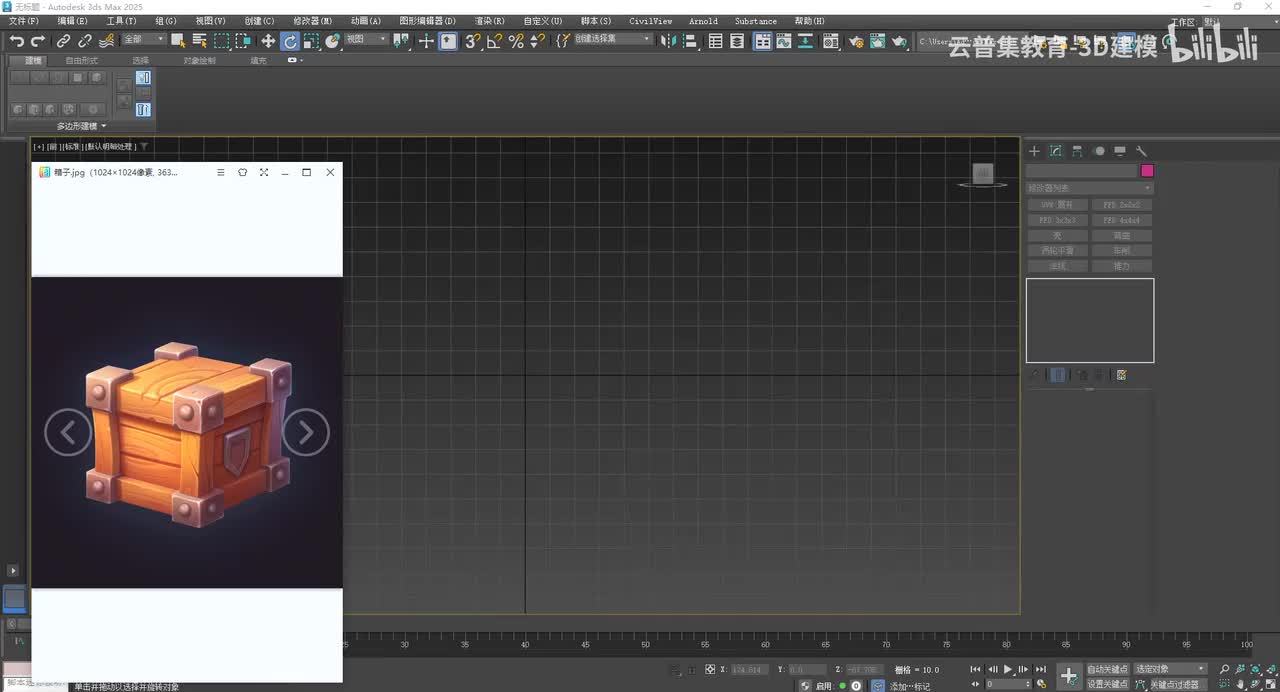The image size is (1280, 692).
Task: Choose Rectangular Selection Region tool
Action: tap(222, 41)
